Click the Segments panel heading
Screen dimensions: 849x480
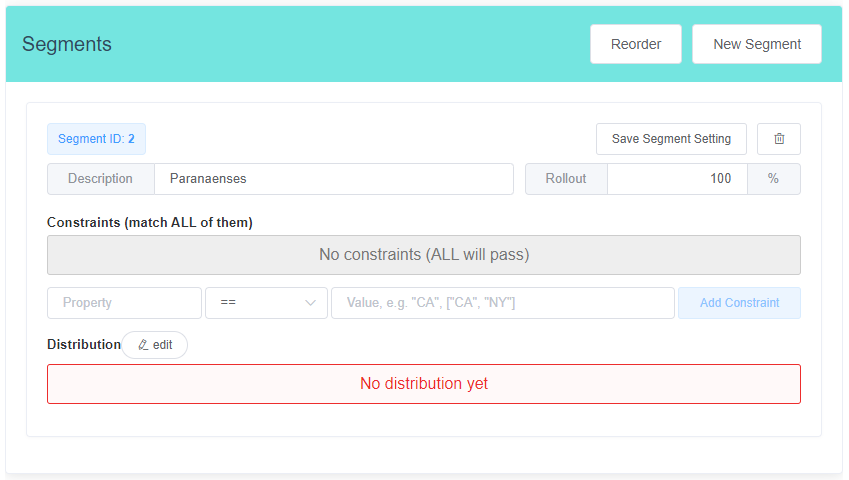(67, 44)
